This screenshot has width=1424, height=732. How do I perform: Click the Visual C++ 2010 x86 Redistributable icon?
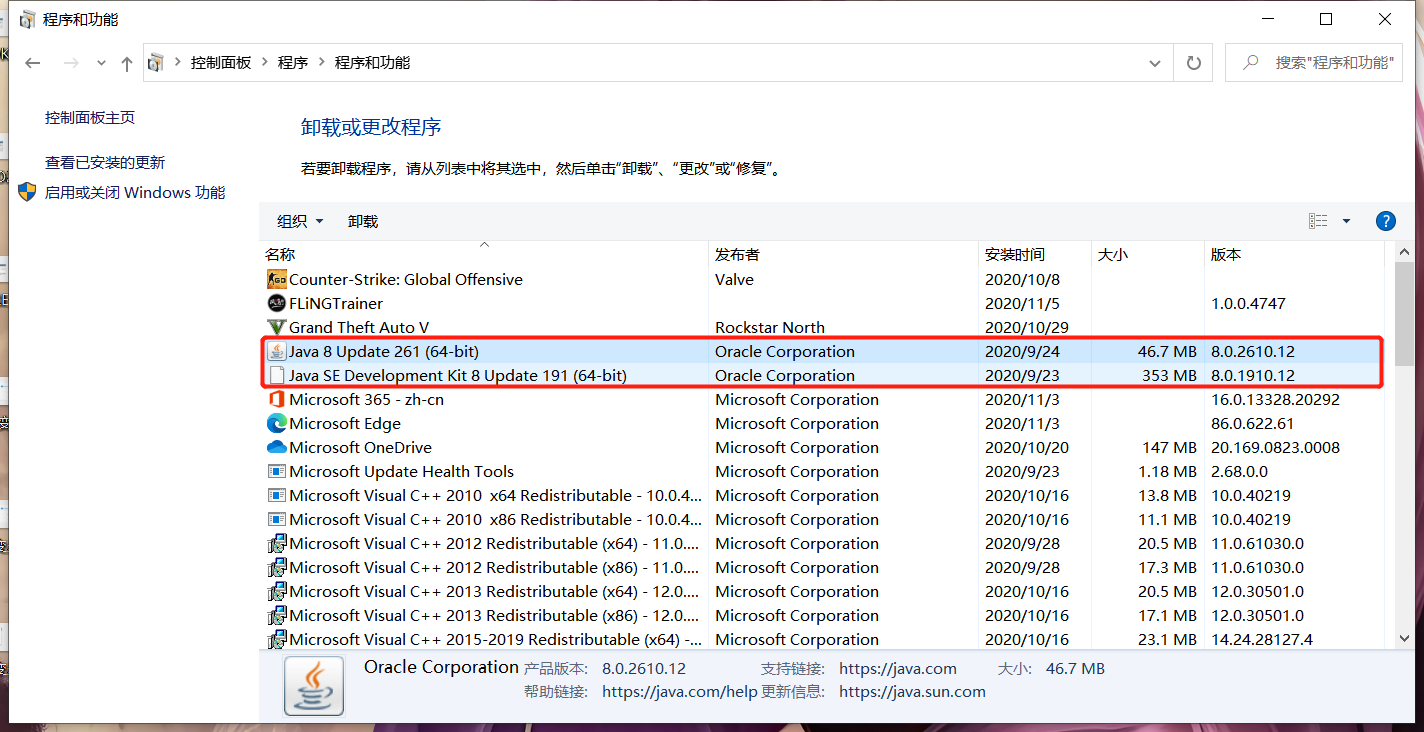[277, 520]
